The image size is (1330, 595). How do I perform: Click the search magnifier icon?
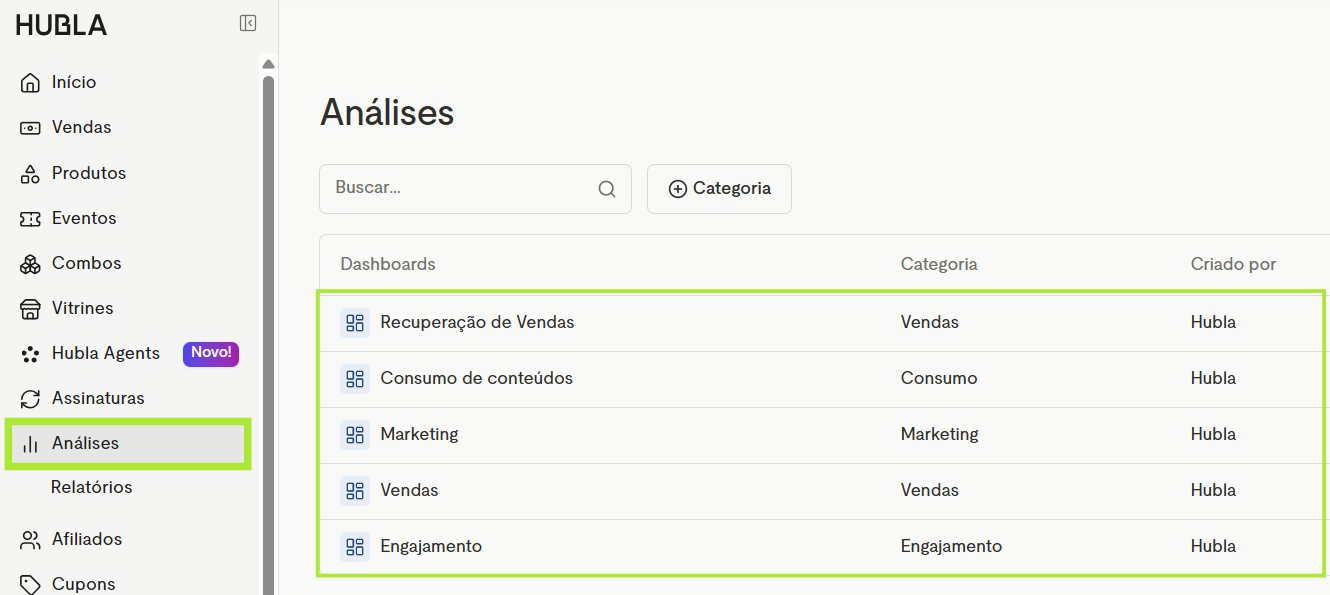[x=607, y=189]
